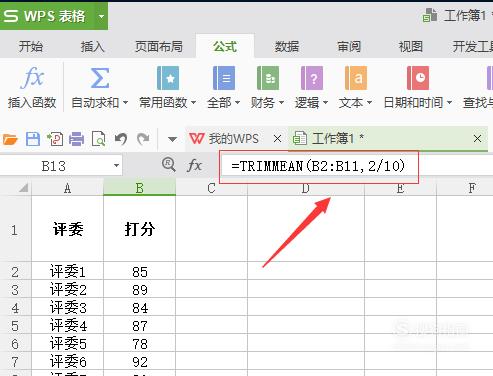Switch to the 开始 ribbon tab
This screenshot has height=376, width=493.
(31, 46)
